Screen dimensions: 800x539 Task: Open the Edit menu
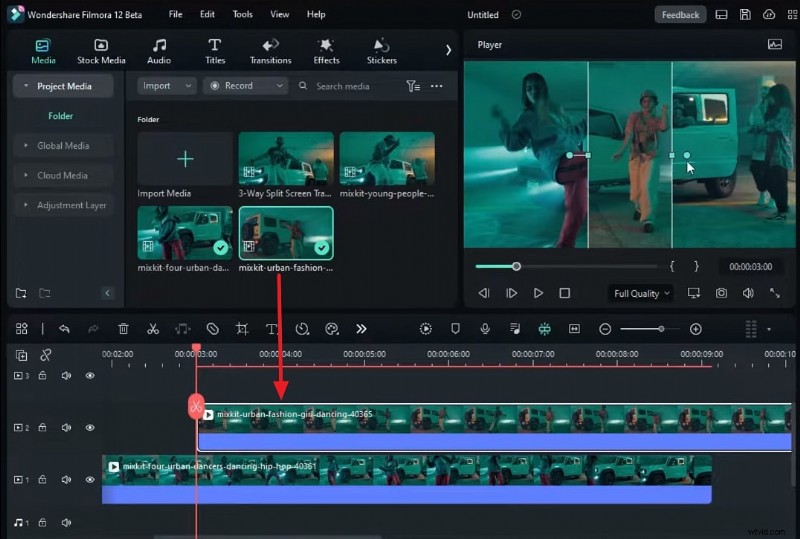coord(207,15)
